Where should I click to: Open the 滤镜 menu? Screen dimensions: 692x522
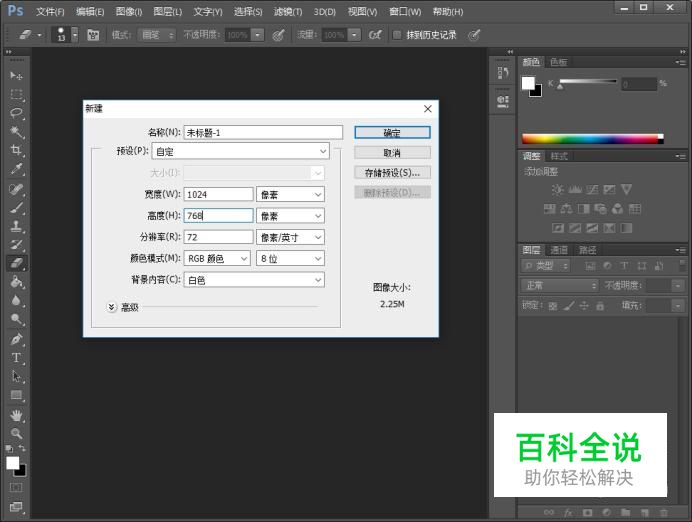(288, 12)
